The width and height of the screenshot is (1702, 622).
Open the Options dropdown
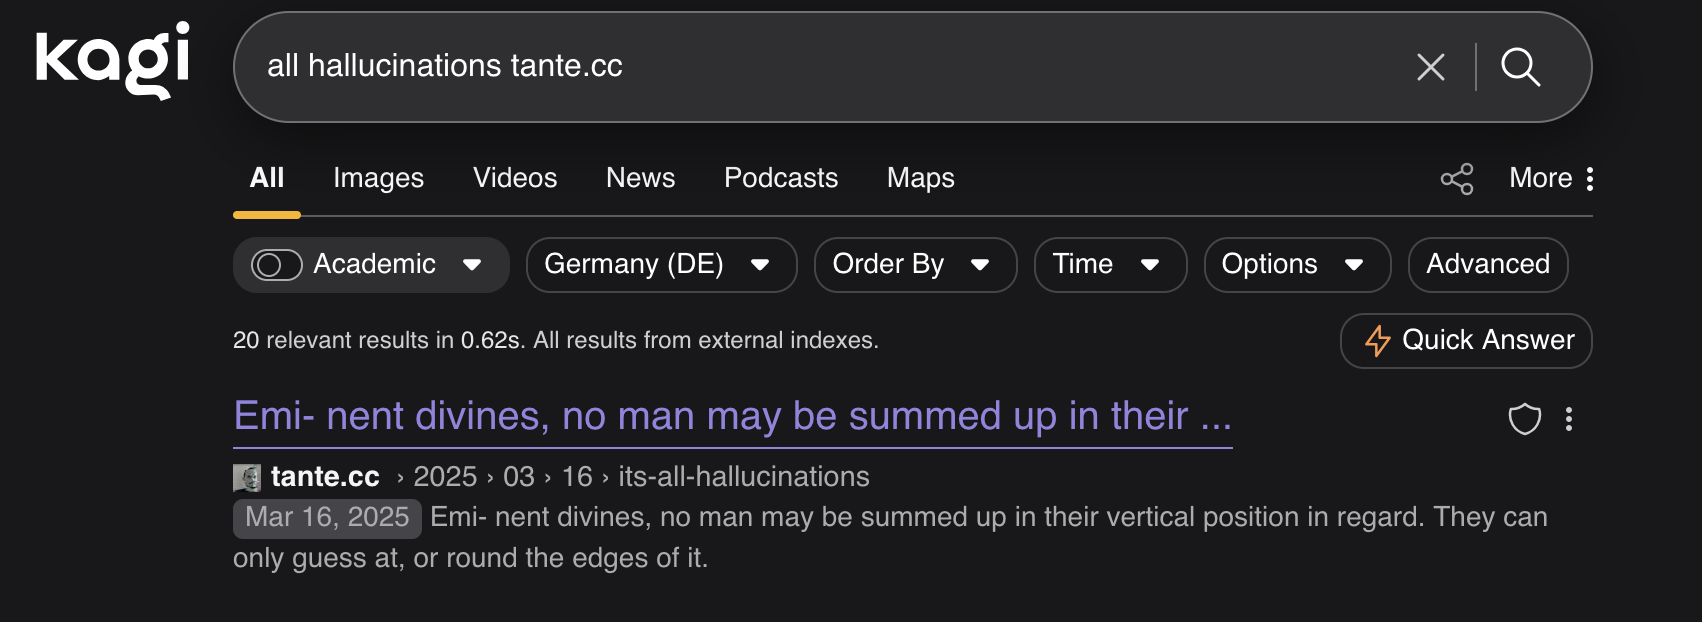pyautogui.click(x=1297, y=265)
